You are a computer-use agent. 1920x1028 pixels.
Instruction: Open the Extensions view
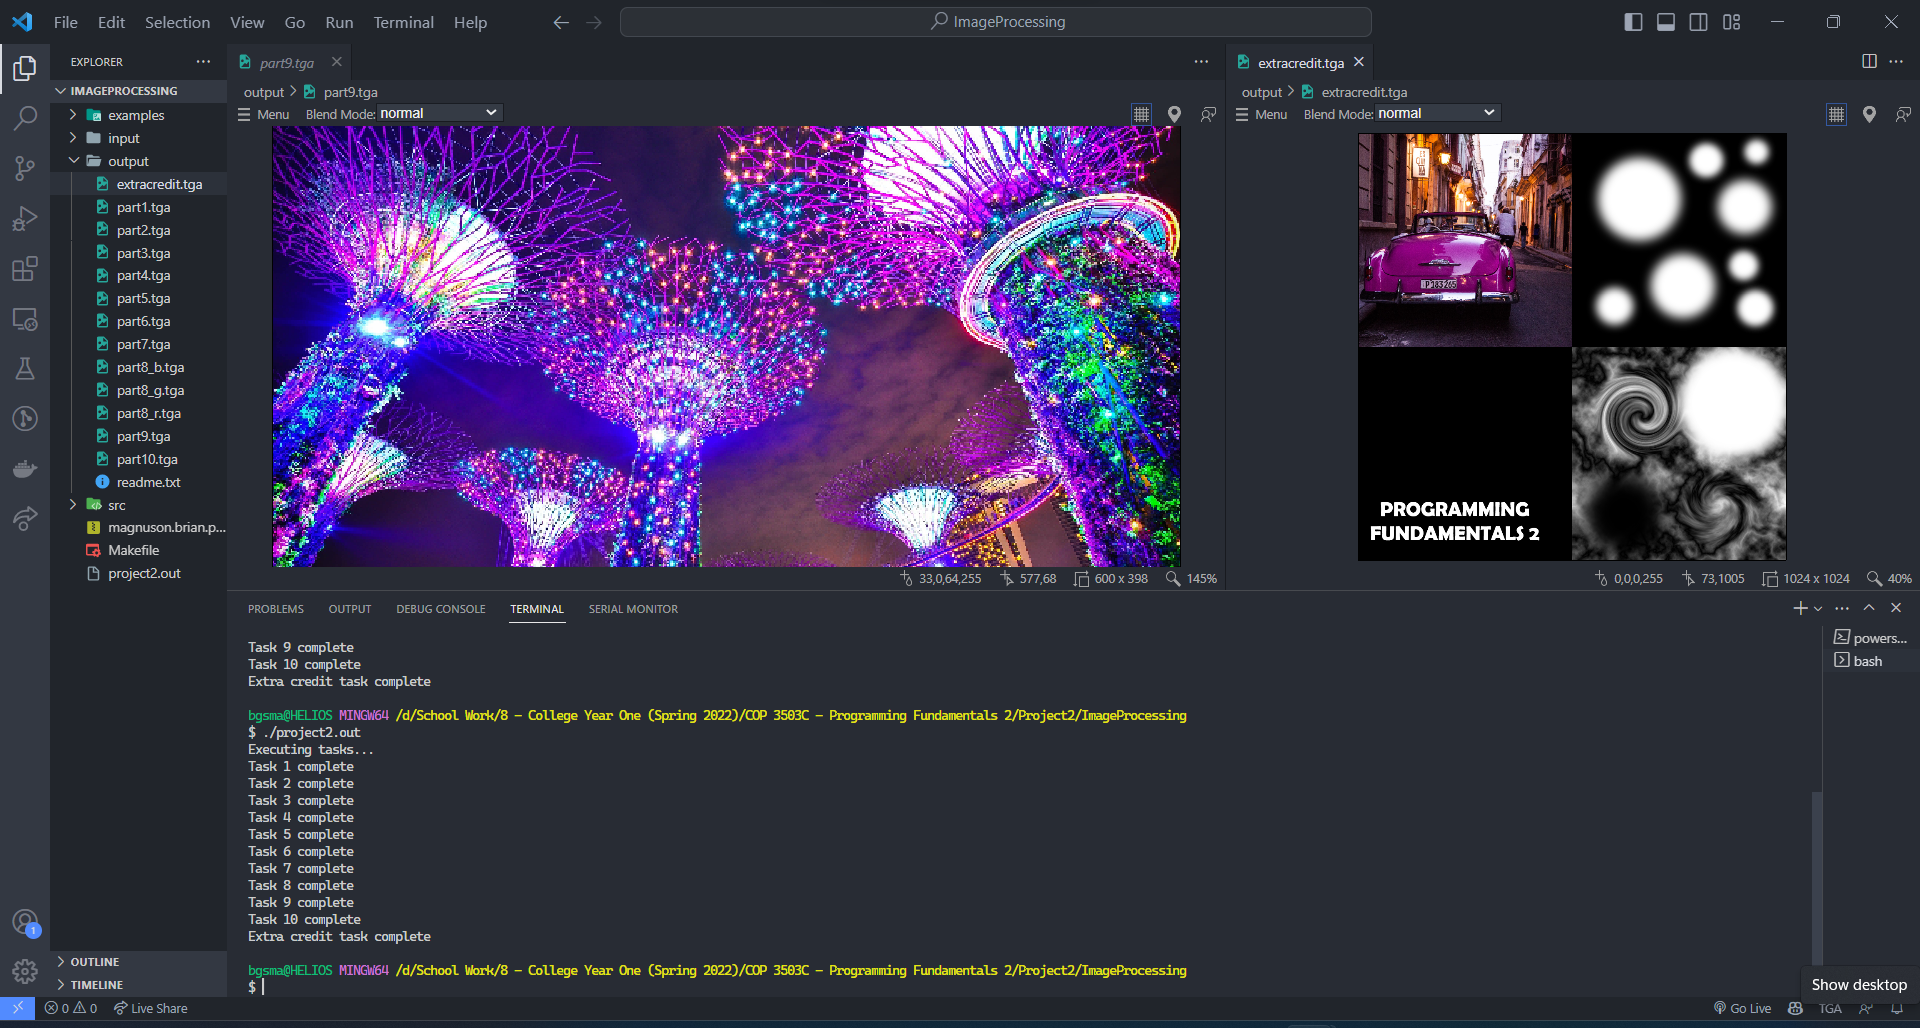coord(25,269)
